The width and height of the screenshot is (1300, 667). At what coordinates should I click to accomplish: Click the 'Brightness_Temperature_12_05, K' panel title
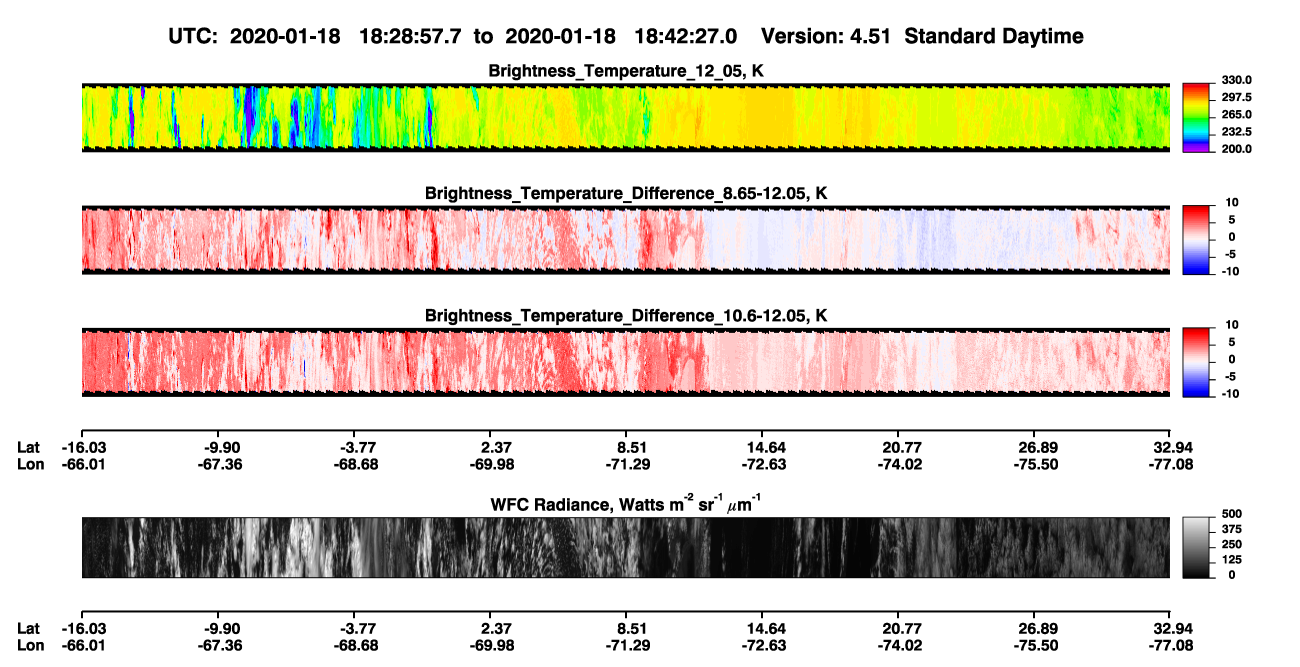coord(626,71)
